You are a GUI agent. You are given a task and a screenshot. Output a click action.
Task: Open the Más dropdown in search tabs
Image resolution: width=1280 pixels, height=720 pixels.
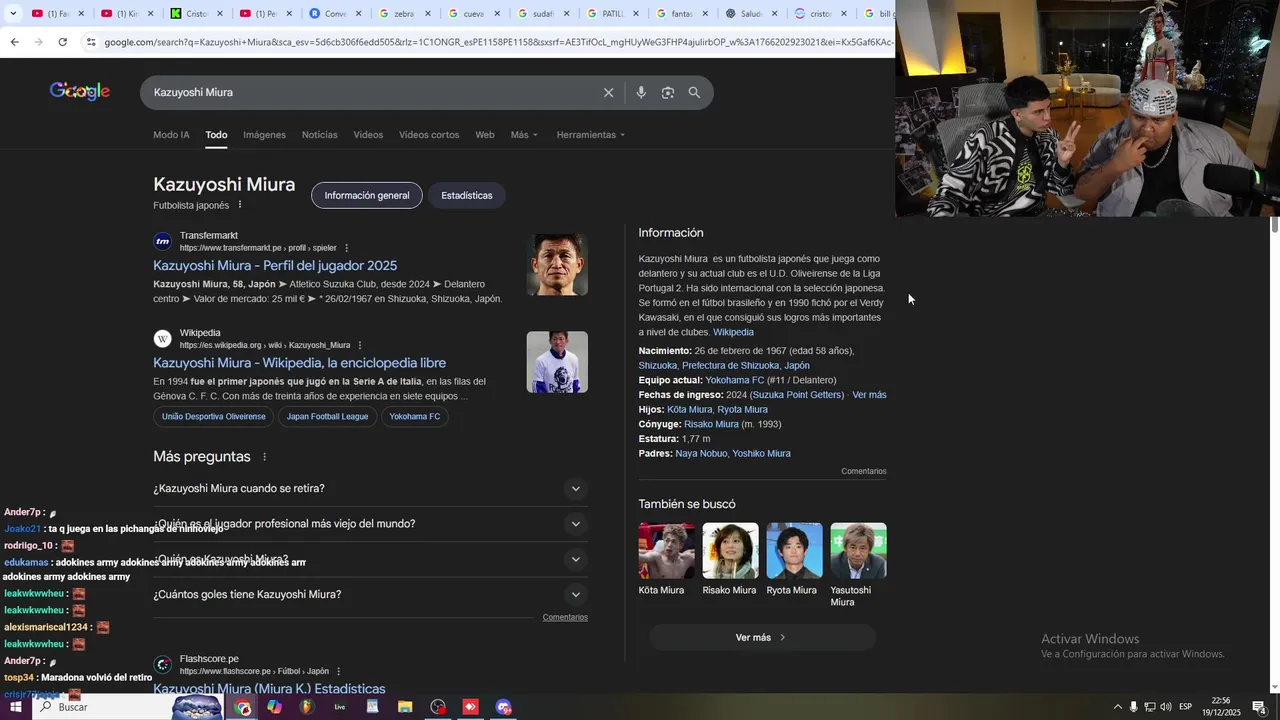point(524,135)
